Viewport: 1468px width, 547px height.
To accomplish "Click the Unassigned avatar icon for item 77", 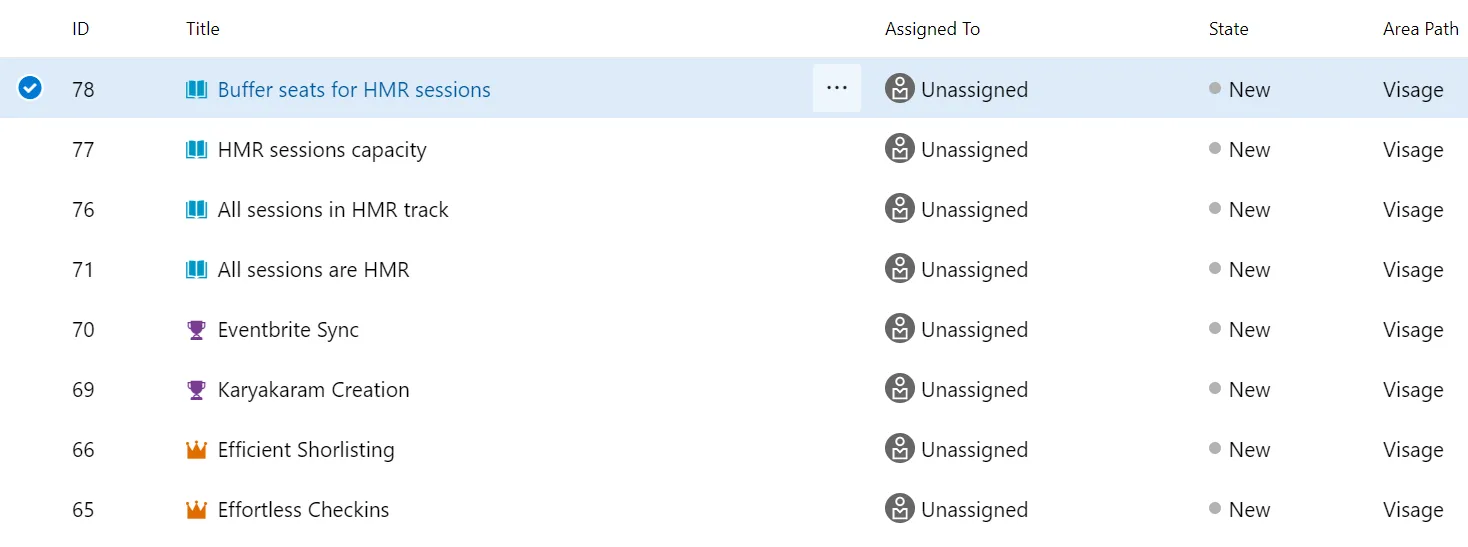I will click(x=900, y=149).
